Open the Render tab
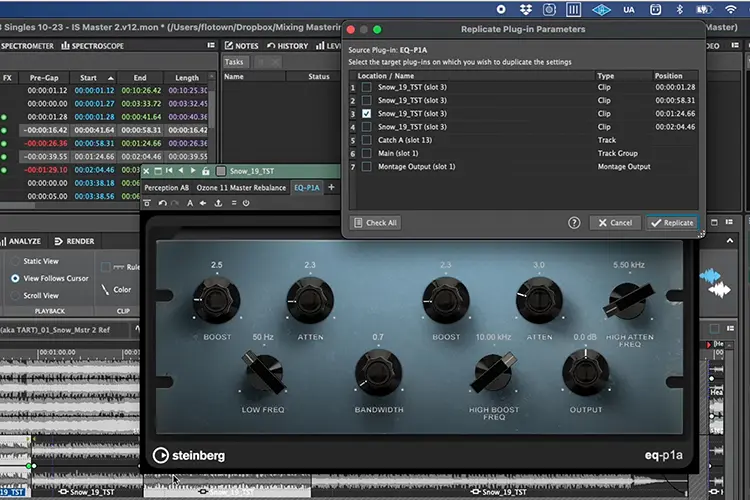The height and width of the screenshot is (500, 750). pos(74,241)
